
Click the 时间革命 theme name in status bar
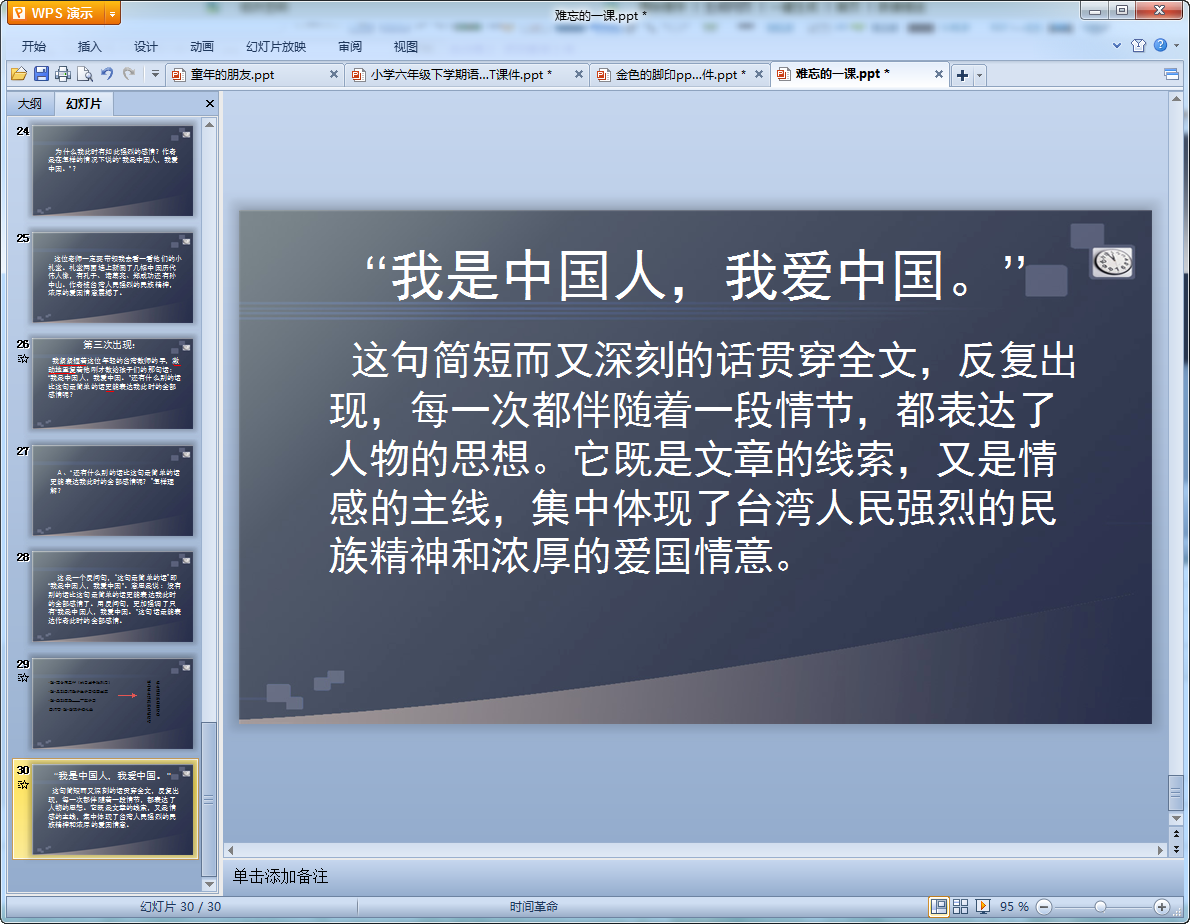pos(534,907)
